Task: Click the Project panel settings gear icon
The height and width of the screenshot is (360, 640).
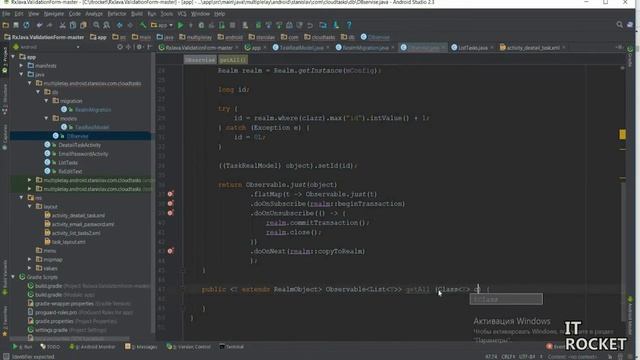Action: pyautogui.click(x=139, y=47)
